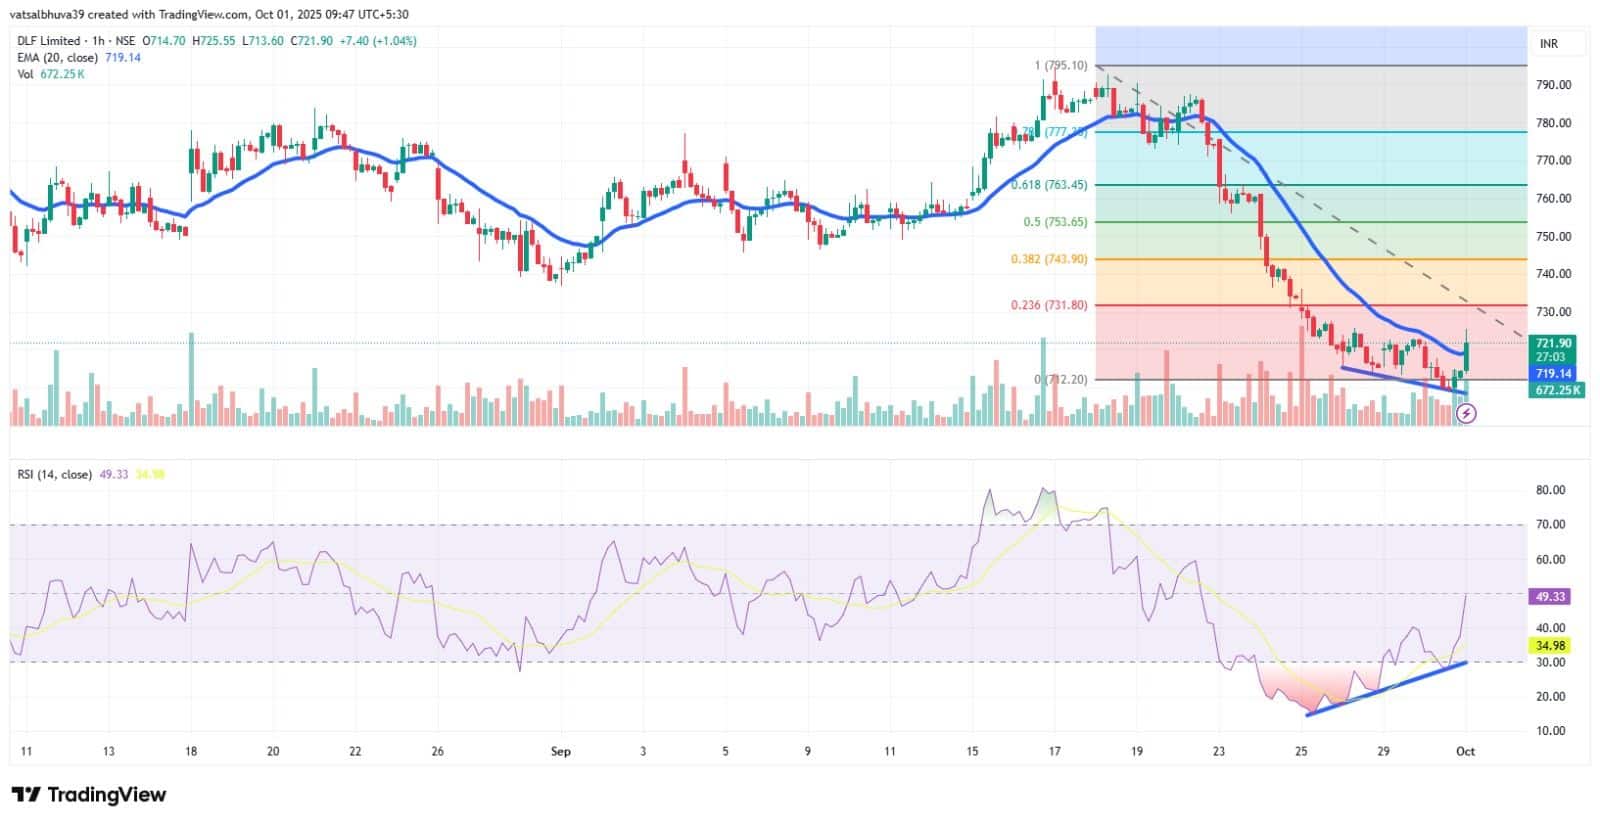Click the yellow RSI average tag 34.98
This screenshot has height=824, width=1600.
pos(1550,646)
